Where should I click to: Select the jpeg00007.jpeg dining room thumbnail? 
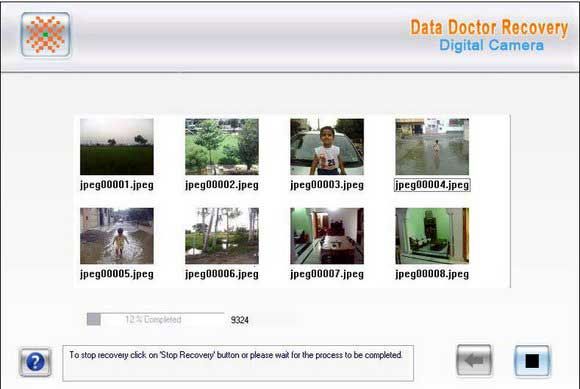(x=327, y=236)
